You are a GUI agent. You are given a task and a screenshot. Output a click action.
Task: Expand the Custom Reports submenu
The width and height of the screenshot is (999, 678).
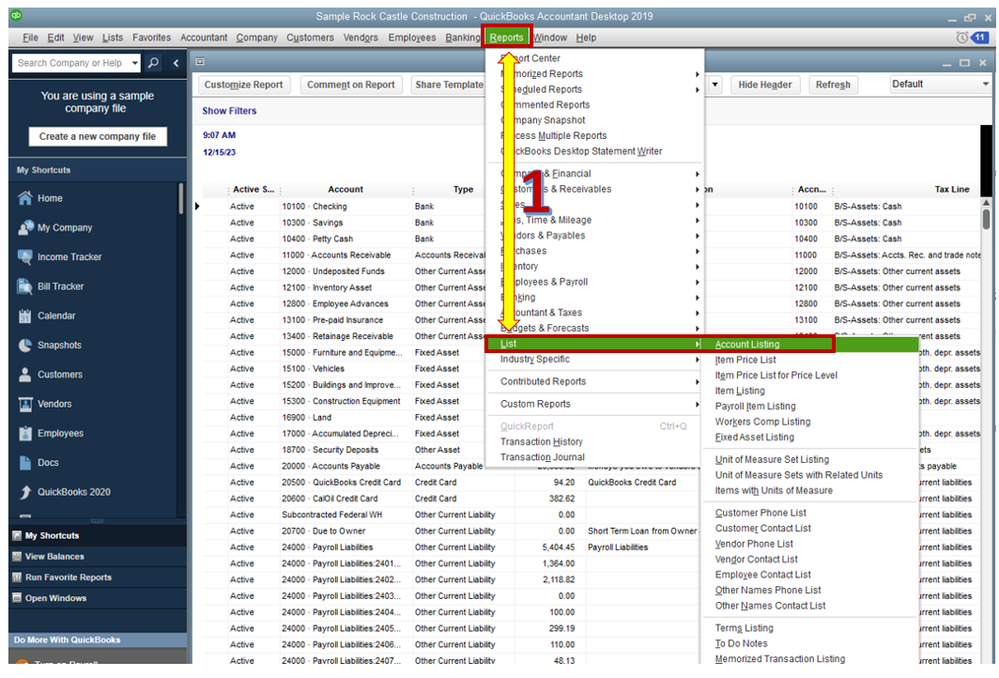[697, 404]
